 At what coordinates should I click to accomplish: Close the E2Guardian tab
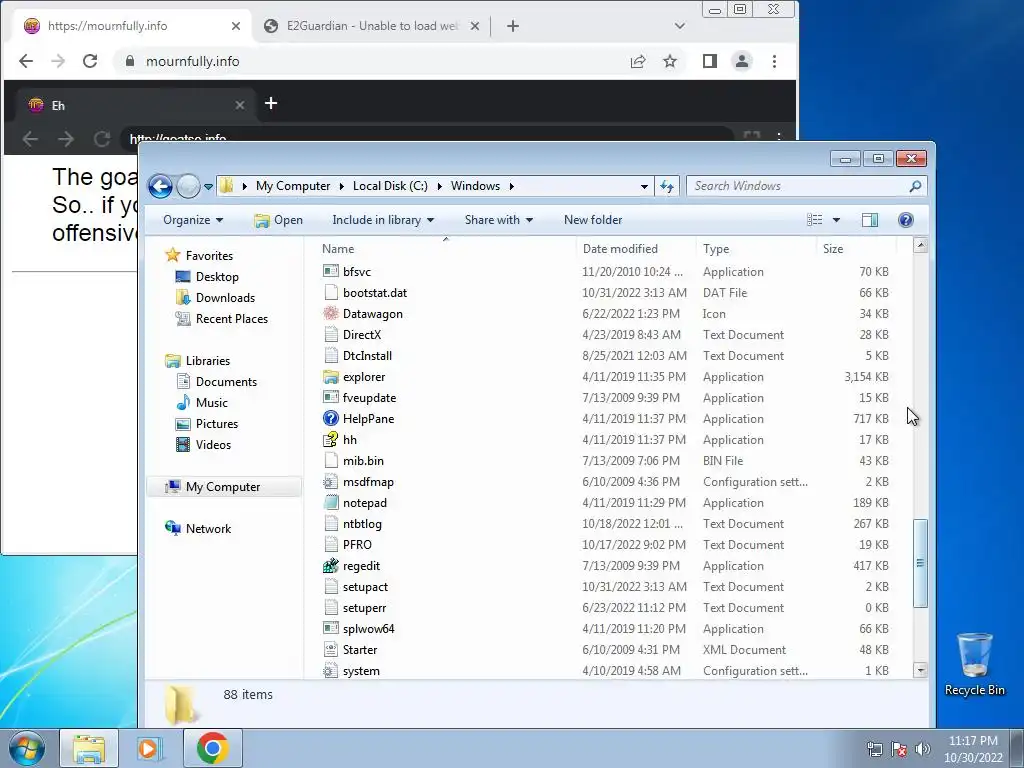[x=475, y=26]
